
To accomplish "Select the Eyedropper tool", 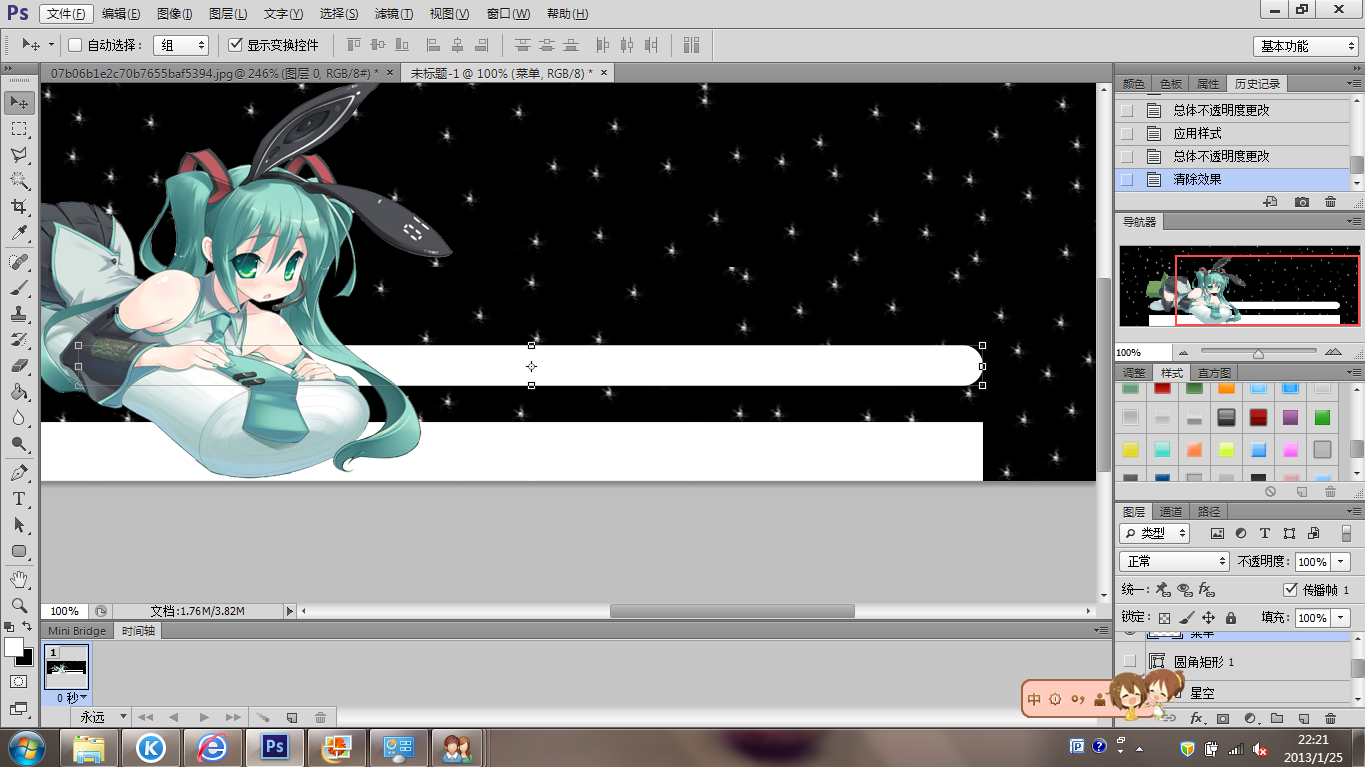I will pos(19,233).
